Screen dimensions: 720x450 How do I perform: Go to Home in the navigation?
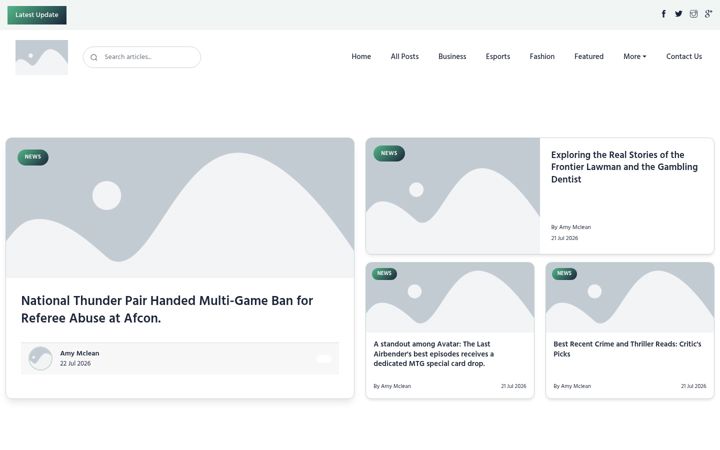click(x=361, y=56)
